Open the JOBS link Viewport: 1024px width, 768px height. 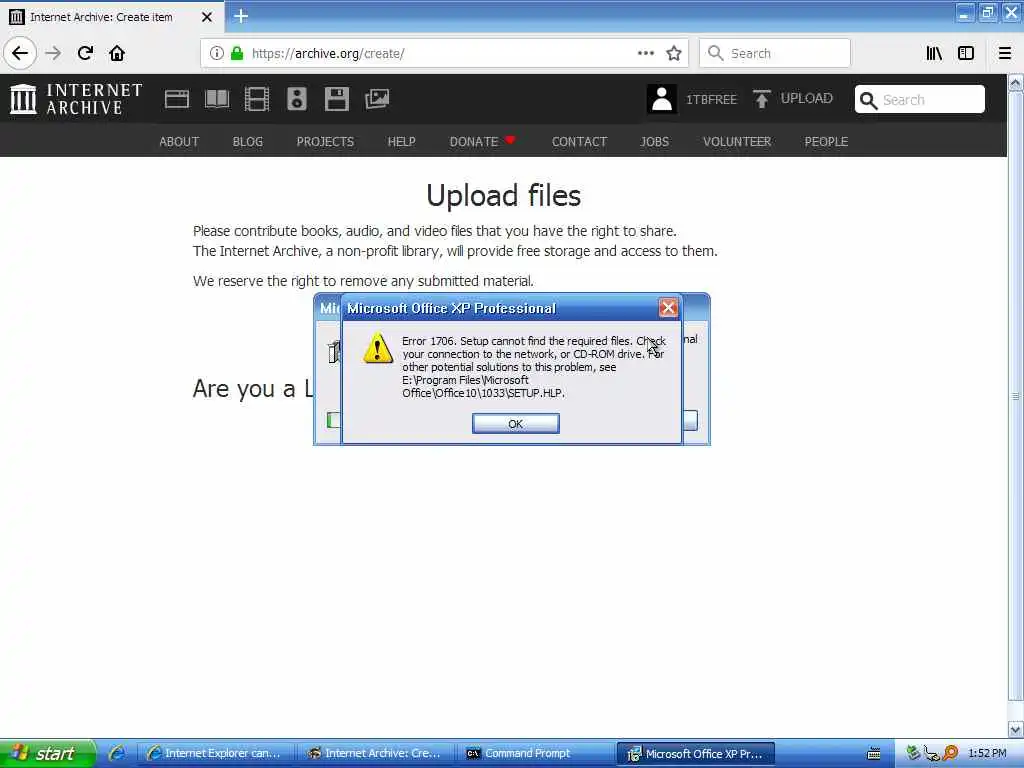coord(654,142)
